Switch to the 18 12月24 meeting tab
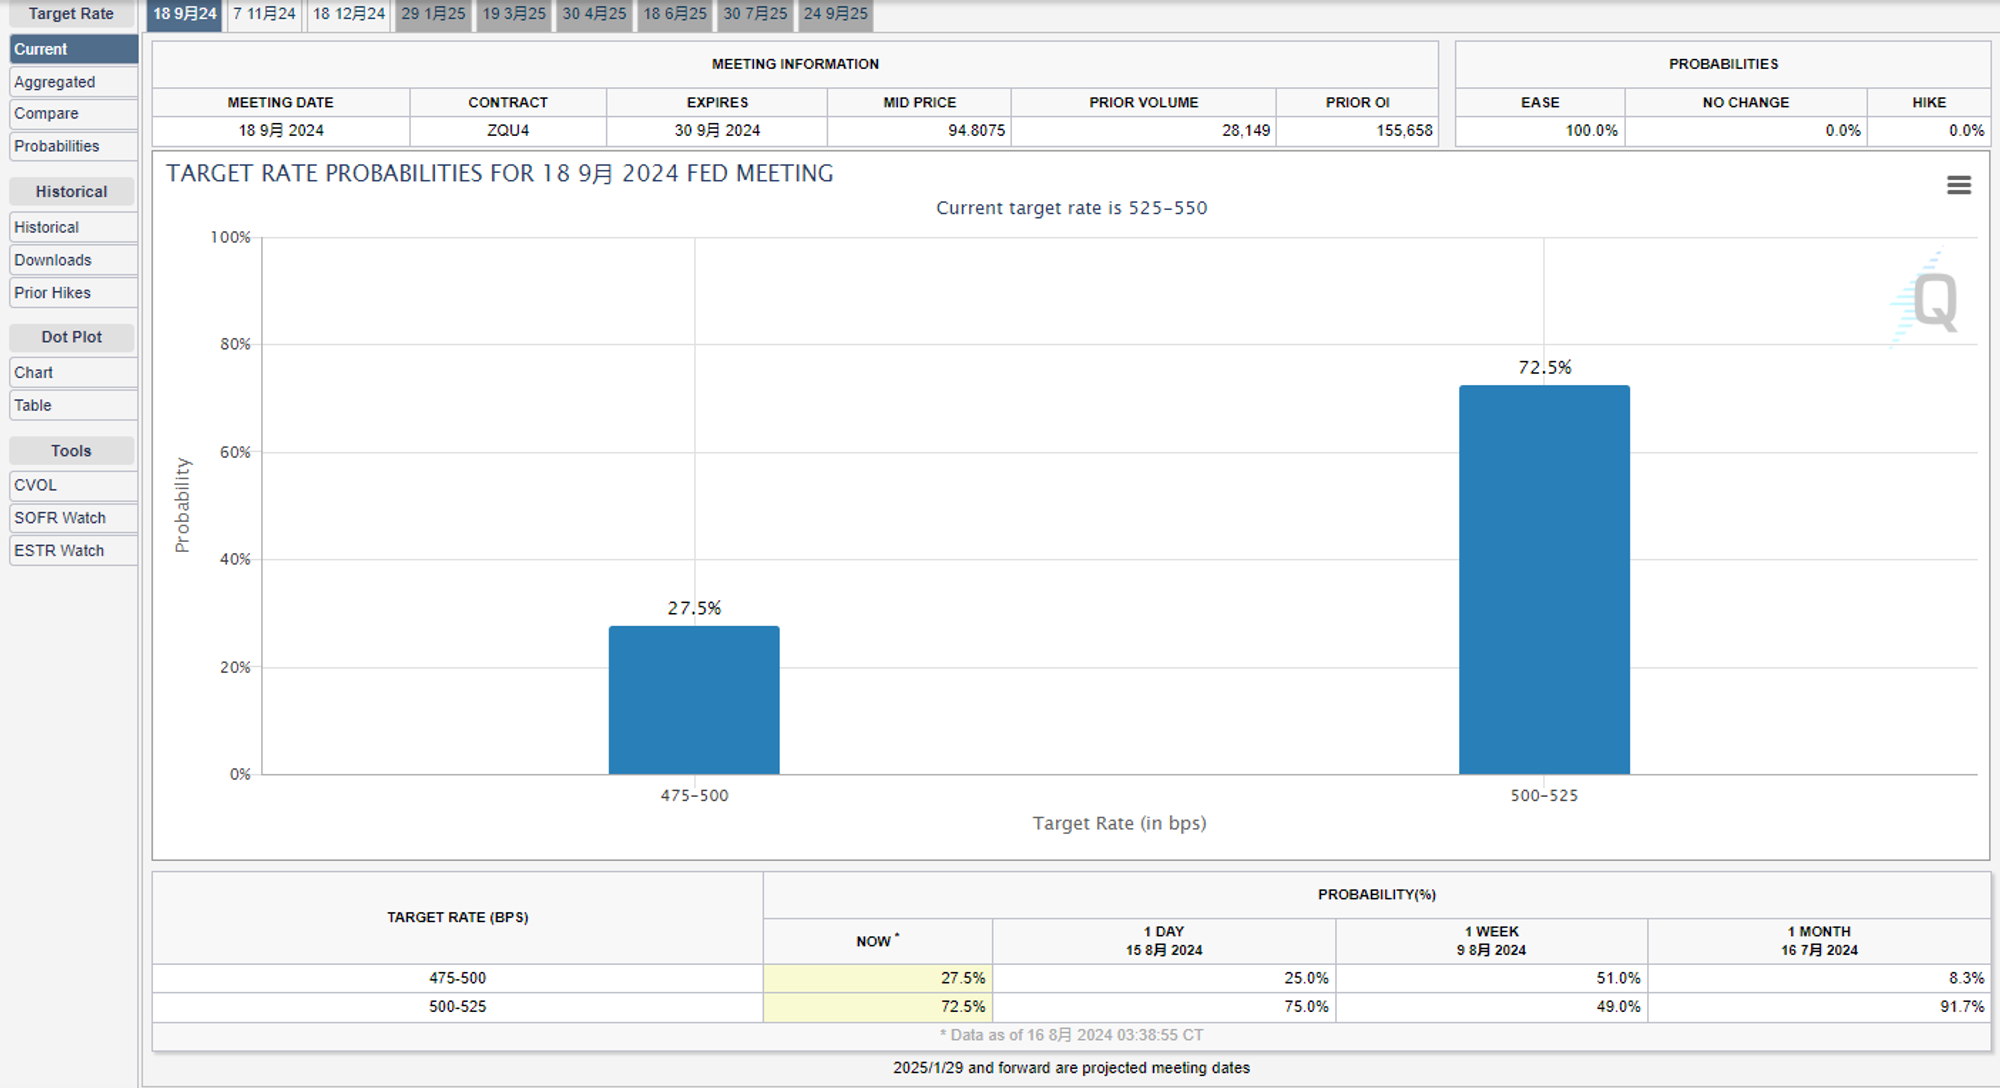Screen dimensions: 2000x1088 (349, 14)
